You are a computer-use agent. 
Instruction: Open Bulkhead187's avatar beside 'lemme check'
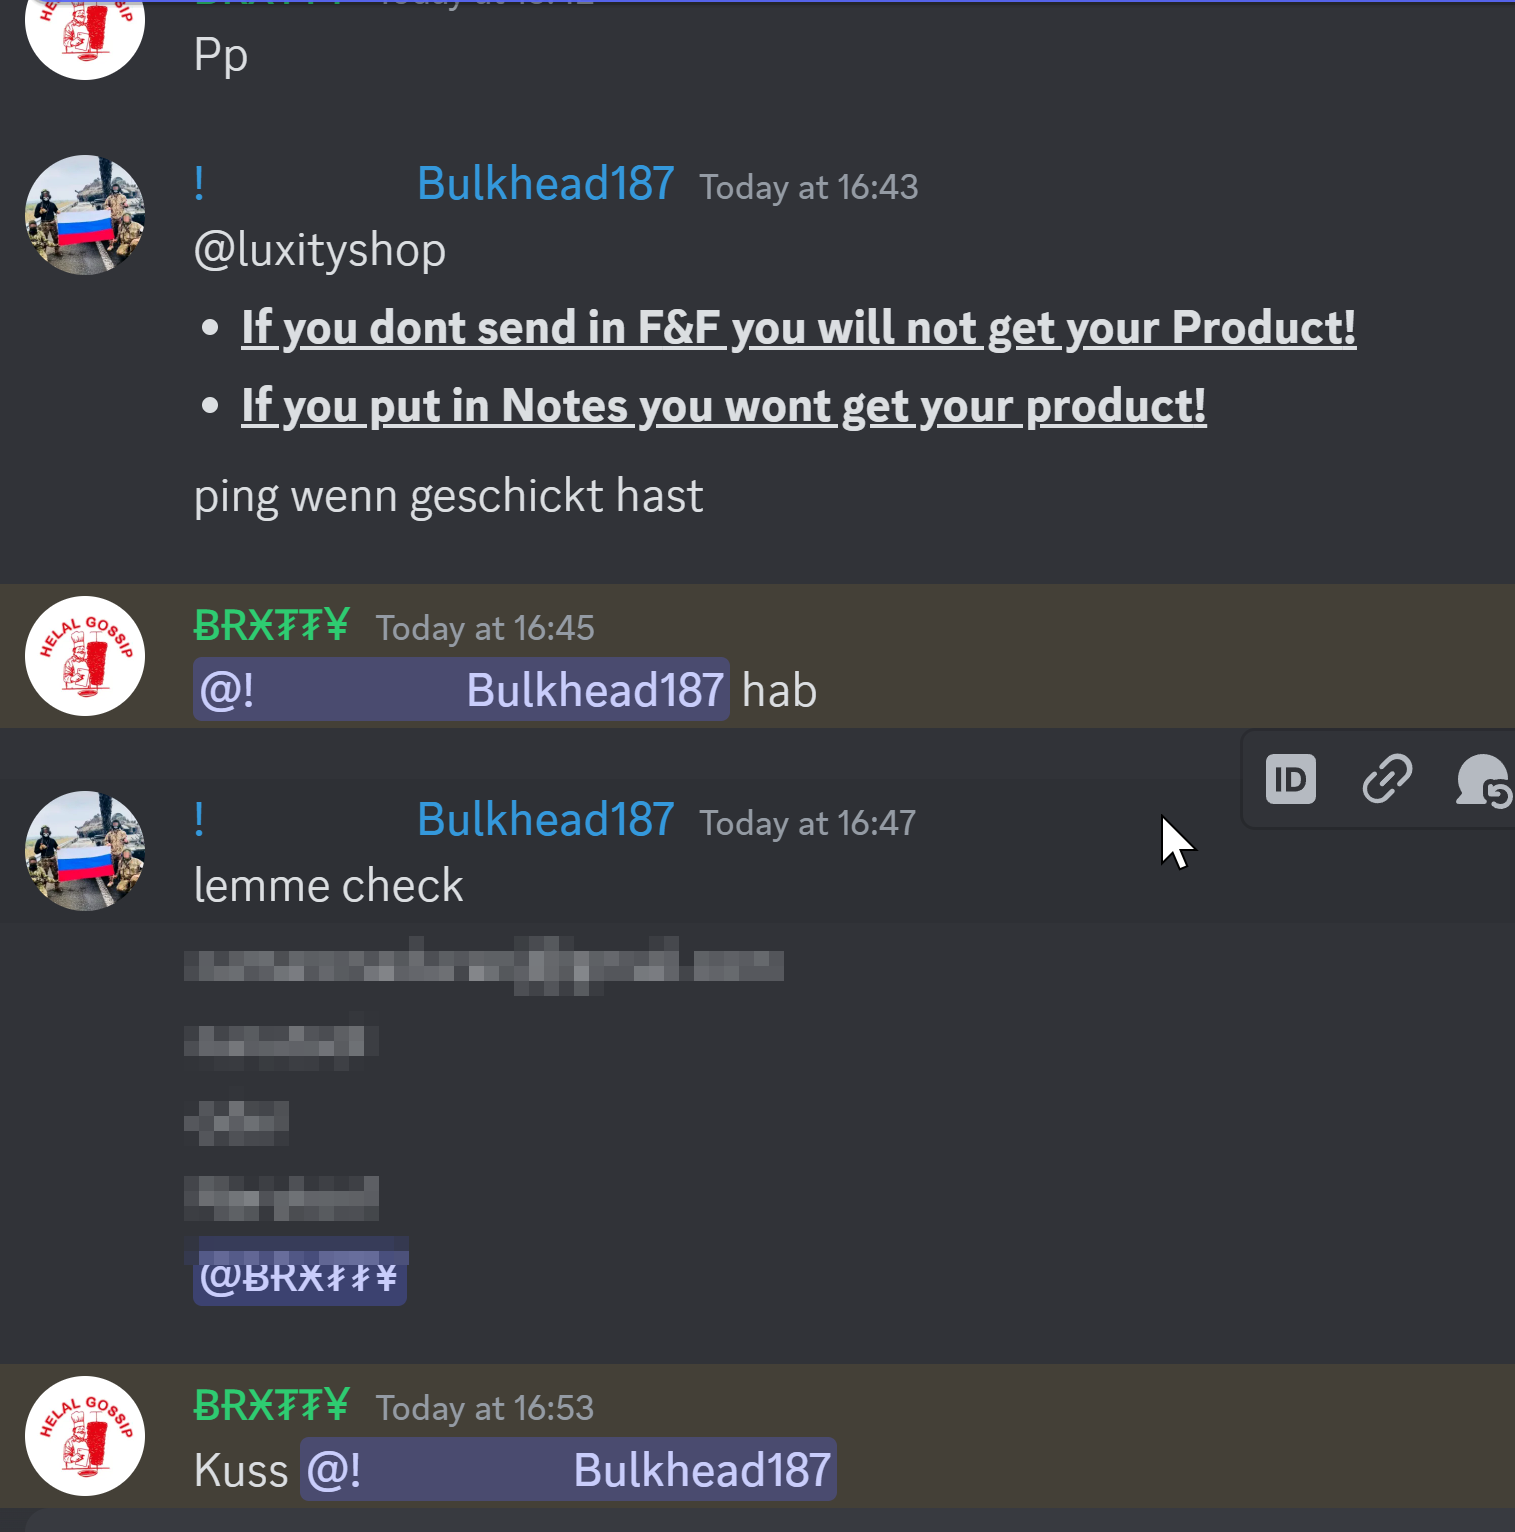(x=85, y=851)
